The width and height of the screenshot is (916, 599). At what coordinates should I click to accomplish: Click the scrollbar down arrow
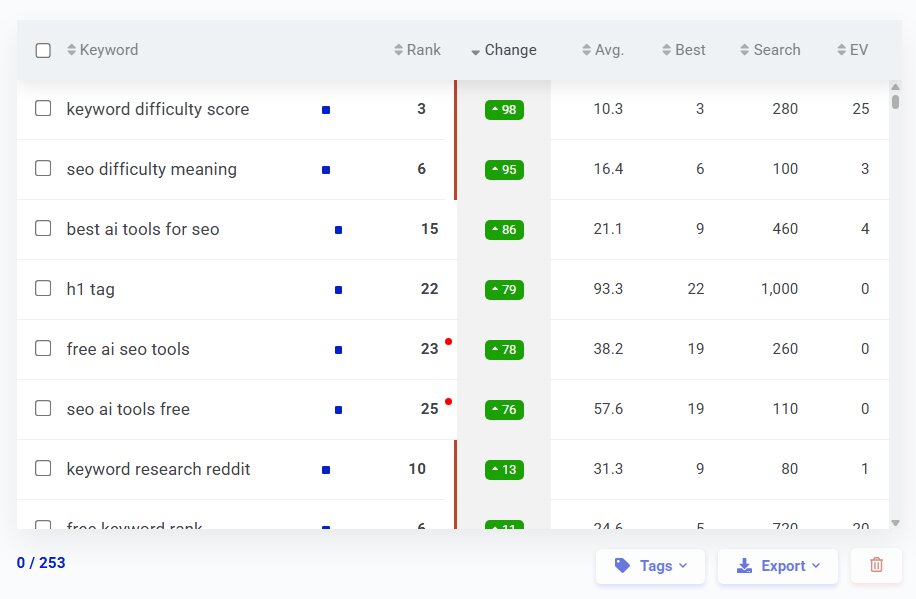[x=895, y=522]
